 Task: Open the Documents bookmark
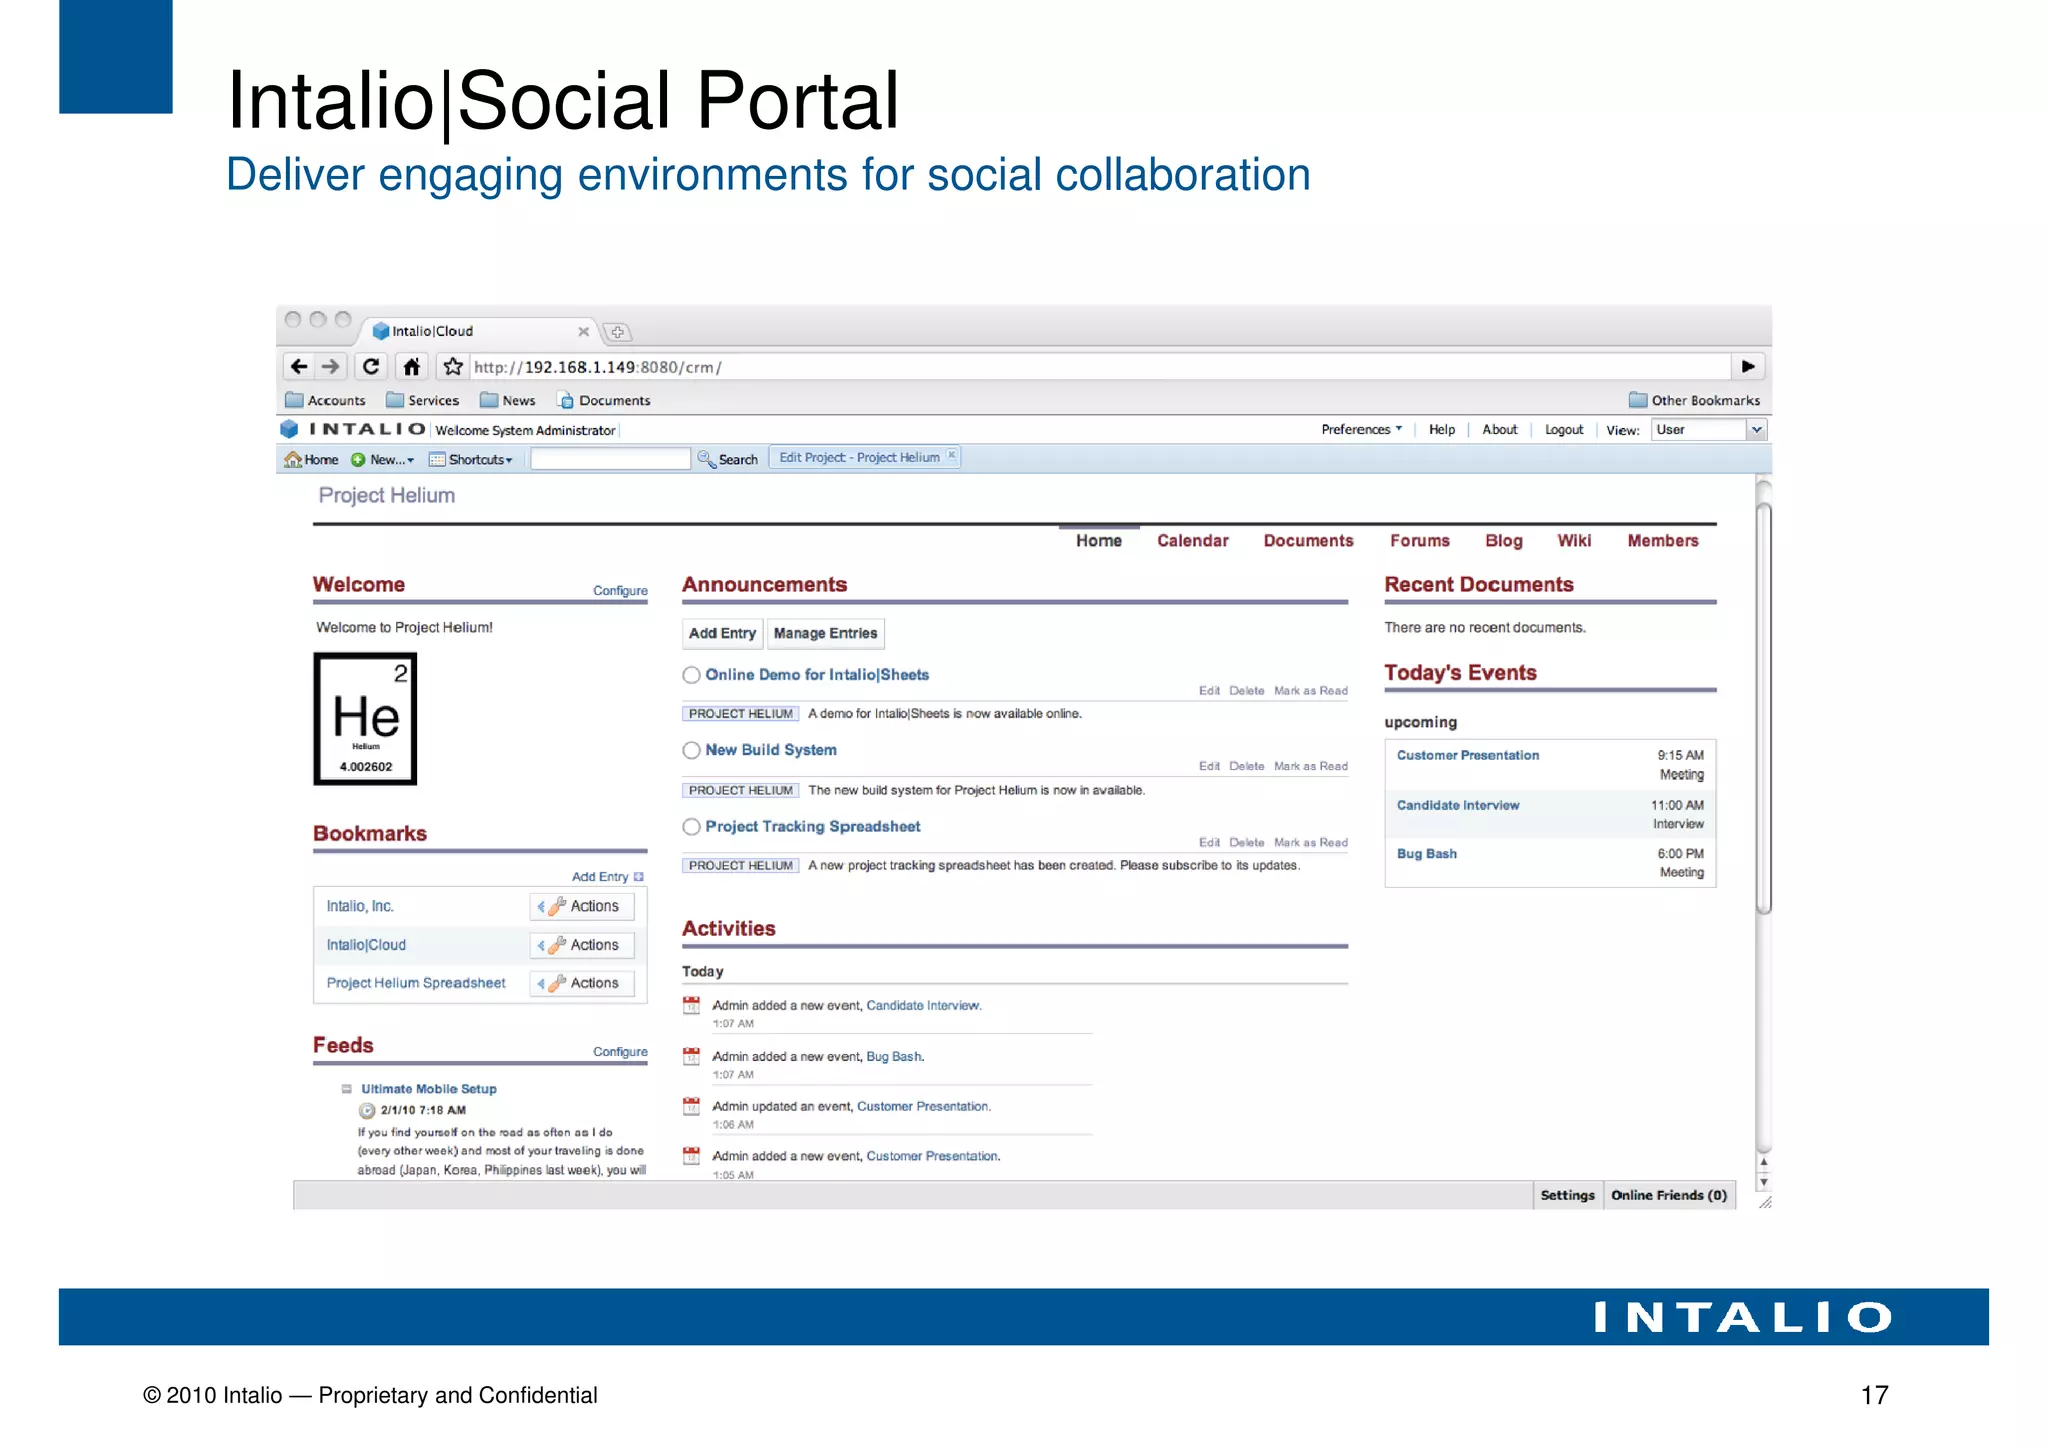click(x=603, y=400)
